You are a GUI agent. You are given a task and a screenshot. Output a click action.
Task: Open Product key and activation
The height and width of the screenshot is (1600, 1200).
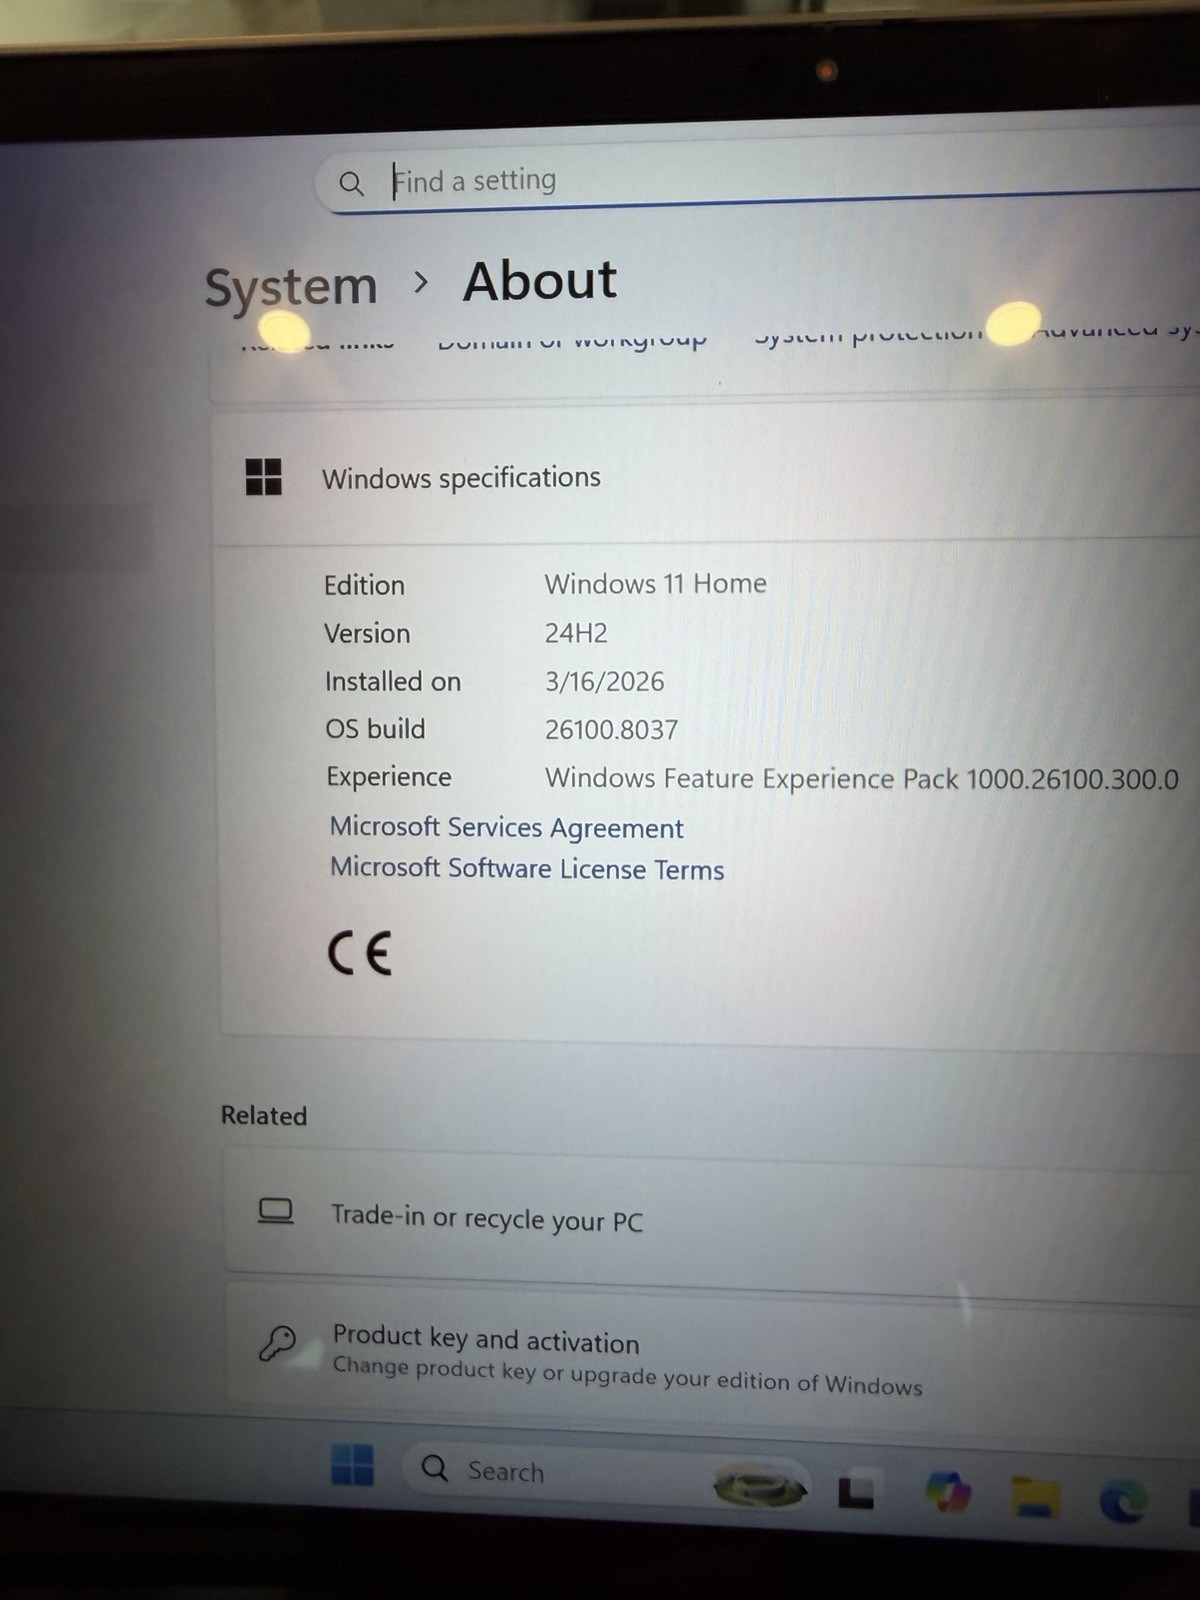(x=712, y=1356)
